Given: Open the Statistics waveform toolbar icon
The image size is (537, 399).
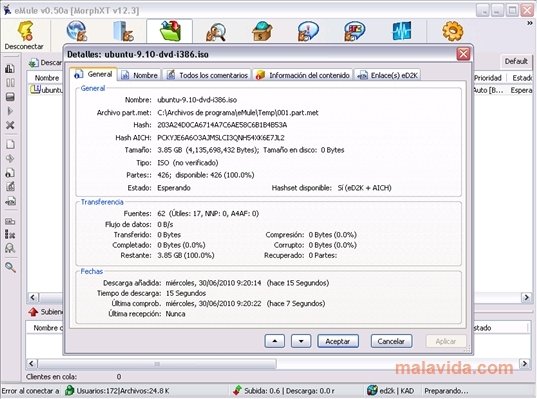Looking at the screenshot, I should (x=401, y=31).
